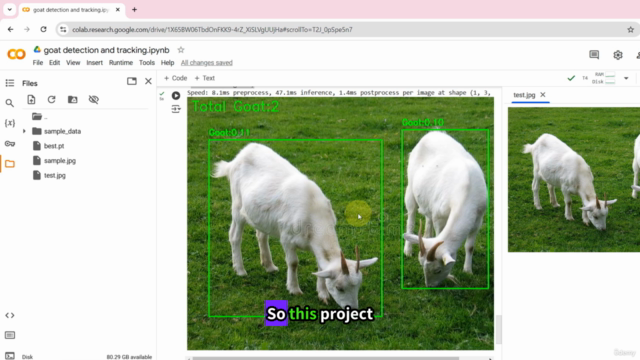Click the Colab logo
The image size is (640, 360).
tap(16, 54)
